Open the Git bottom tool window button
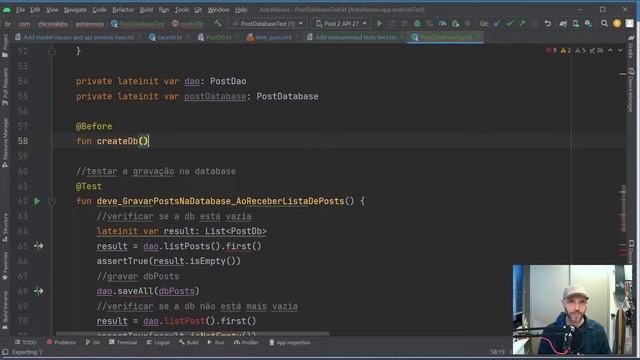This screenshot has width=640, height=360. [x=93, y=342]
